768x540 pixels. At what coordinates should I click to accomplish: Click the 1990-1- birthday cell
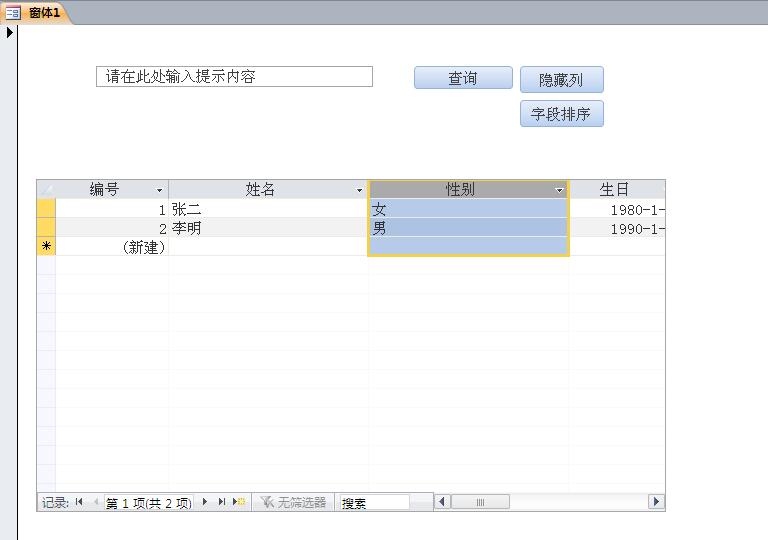click(617, 228)
